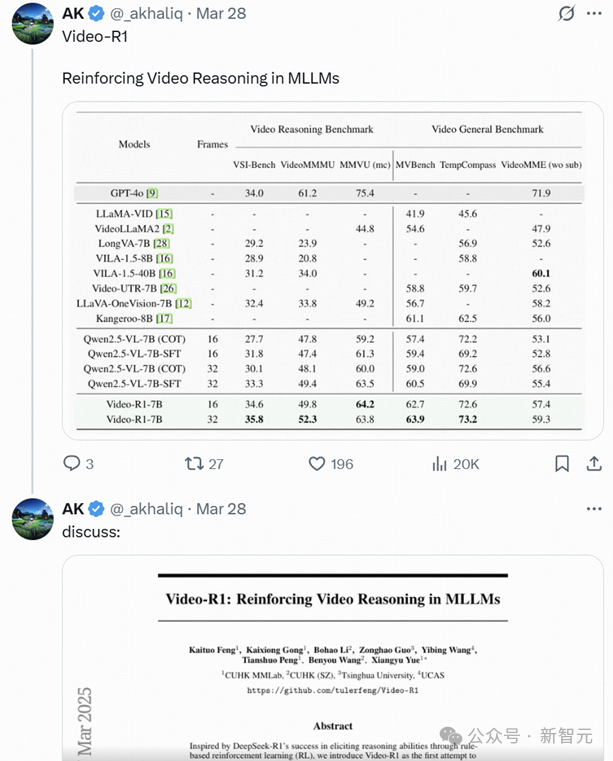The image size is (613, 761).
Task: Click the Grok icon on the Video-R1 tweet
Action: coord(567,14)
